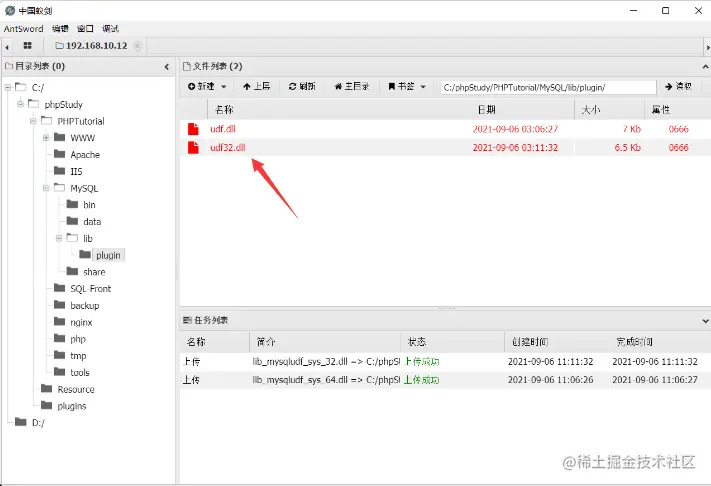
Task: Collapse the file list panel chevron
Action: pos(705,67)
